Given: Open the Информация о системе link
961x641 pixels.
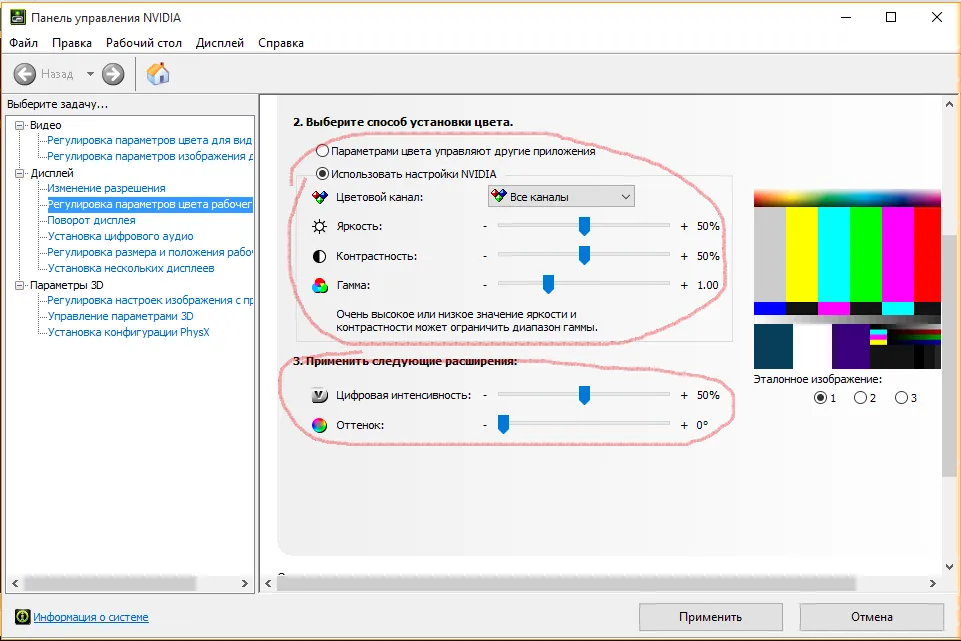Looking at the screenshot, I should (91, 617).
